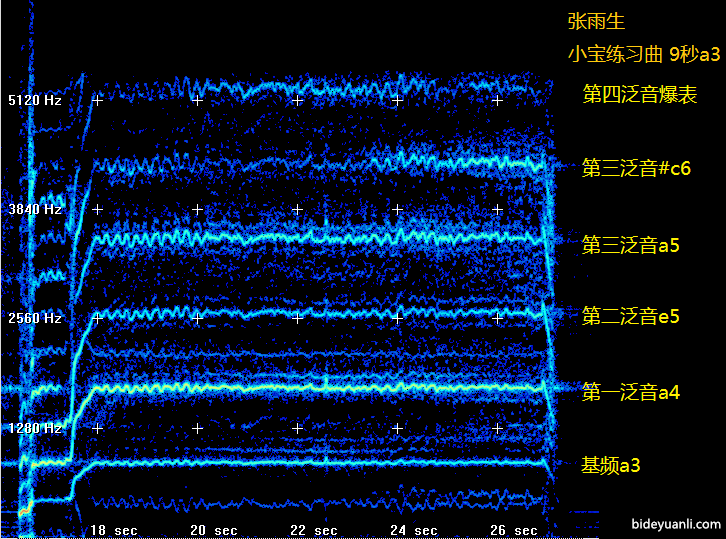Click the 张雨生 title text
The height and width of the screenshot is (539, 726).
coord(596,20)
